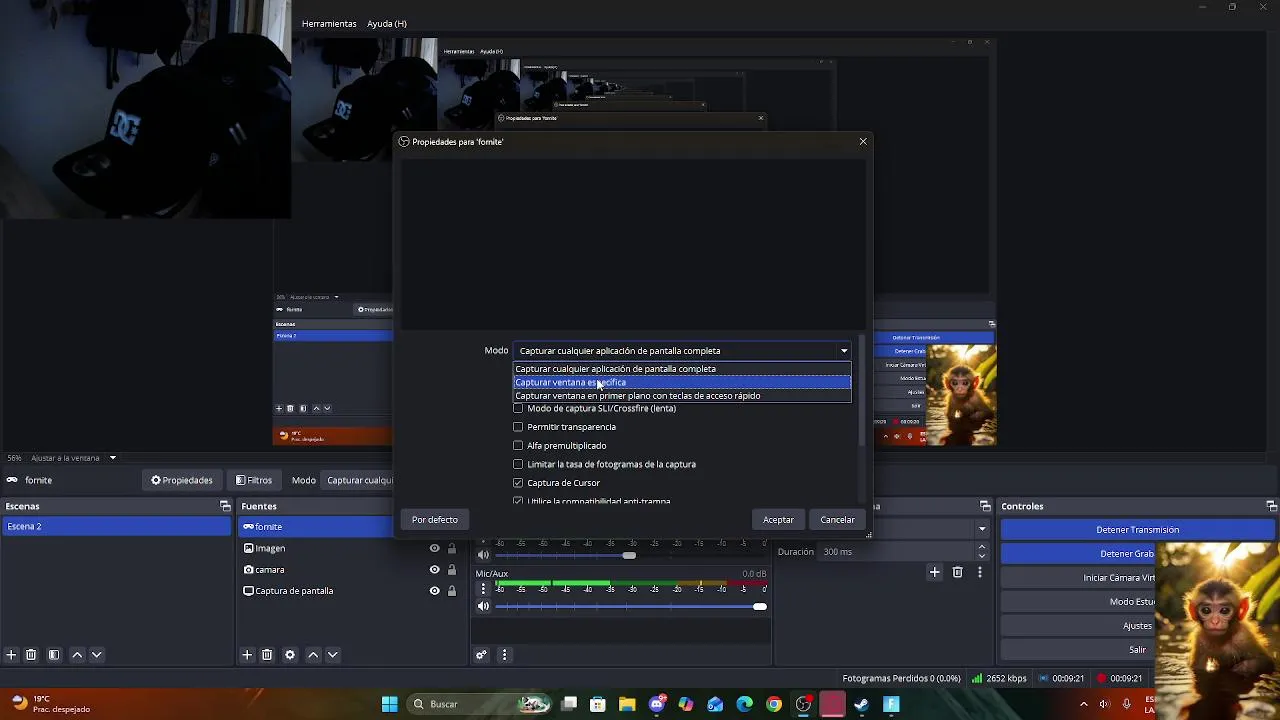
Task: Add a new source in Fuentes panel
Action: click(247, 655)
